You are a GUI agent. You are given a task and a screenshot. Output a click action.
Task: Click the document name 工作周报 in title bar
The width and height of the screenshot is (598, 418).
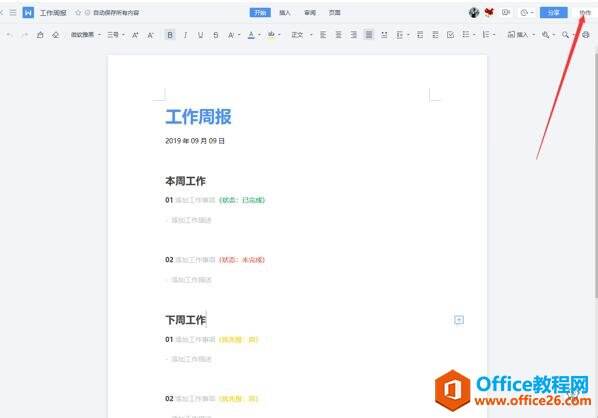(53, 13)
